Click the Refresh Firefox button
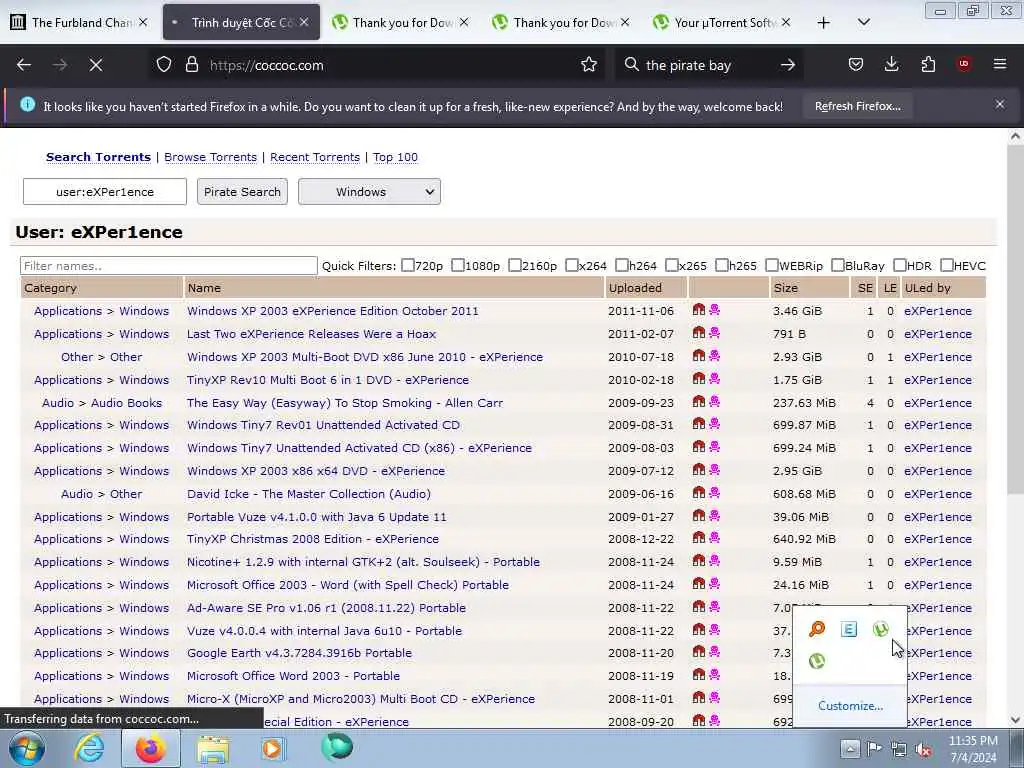Screen dimensions: 1024x768 click(857, 106)
